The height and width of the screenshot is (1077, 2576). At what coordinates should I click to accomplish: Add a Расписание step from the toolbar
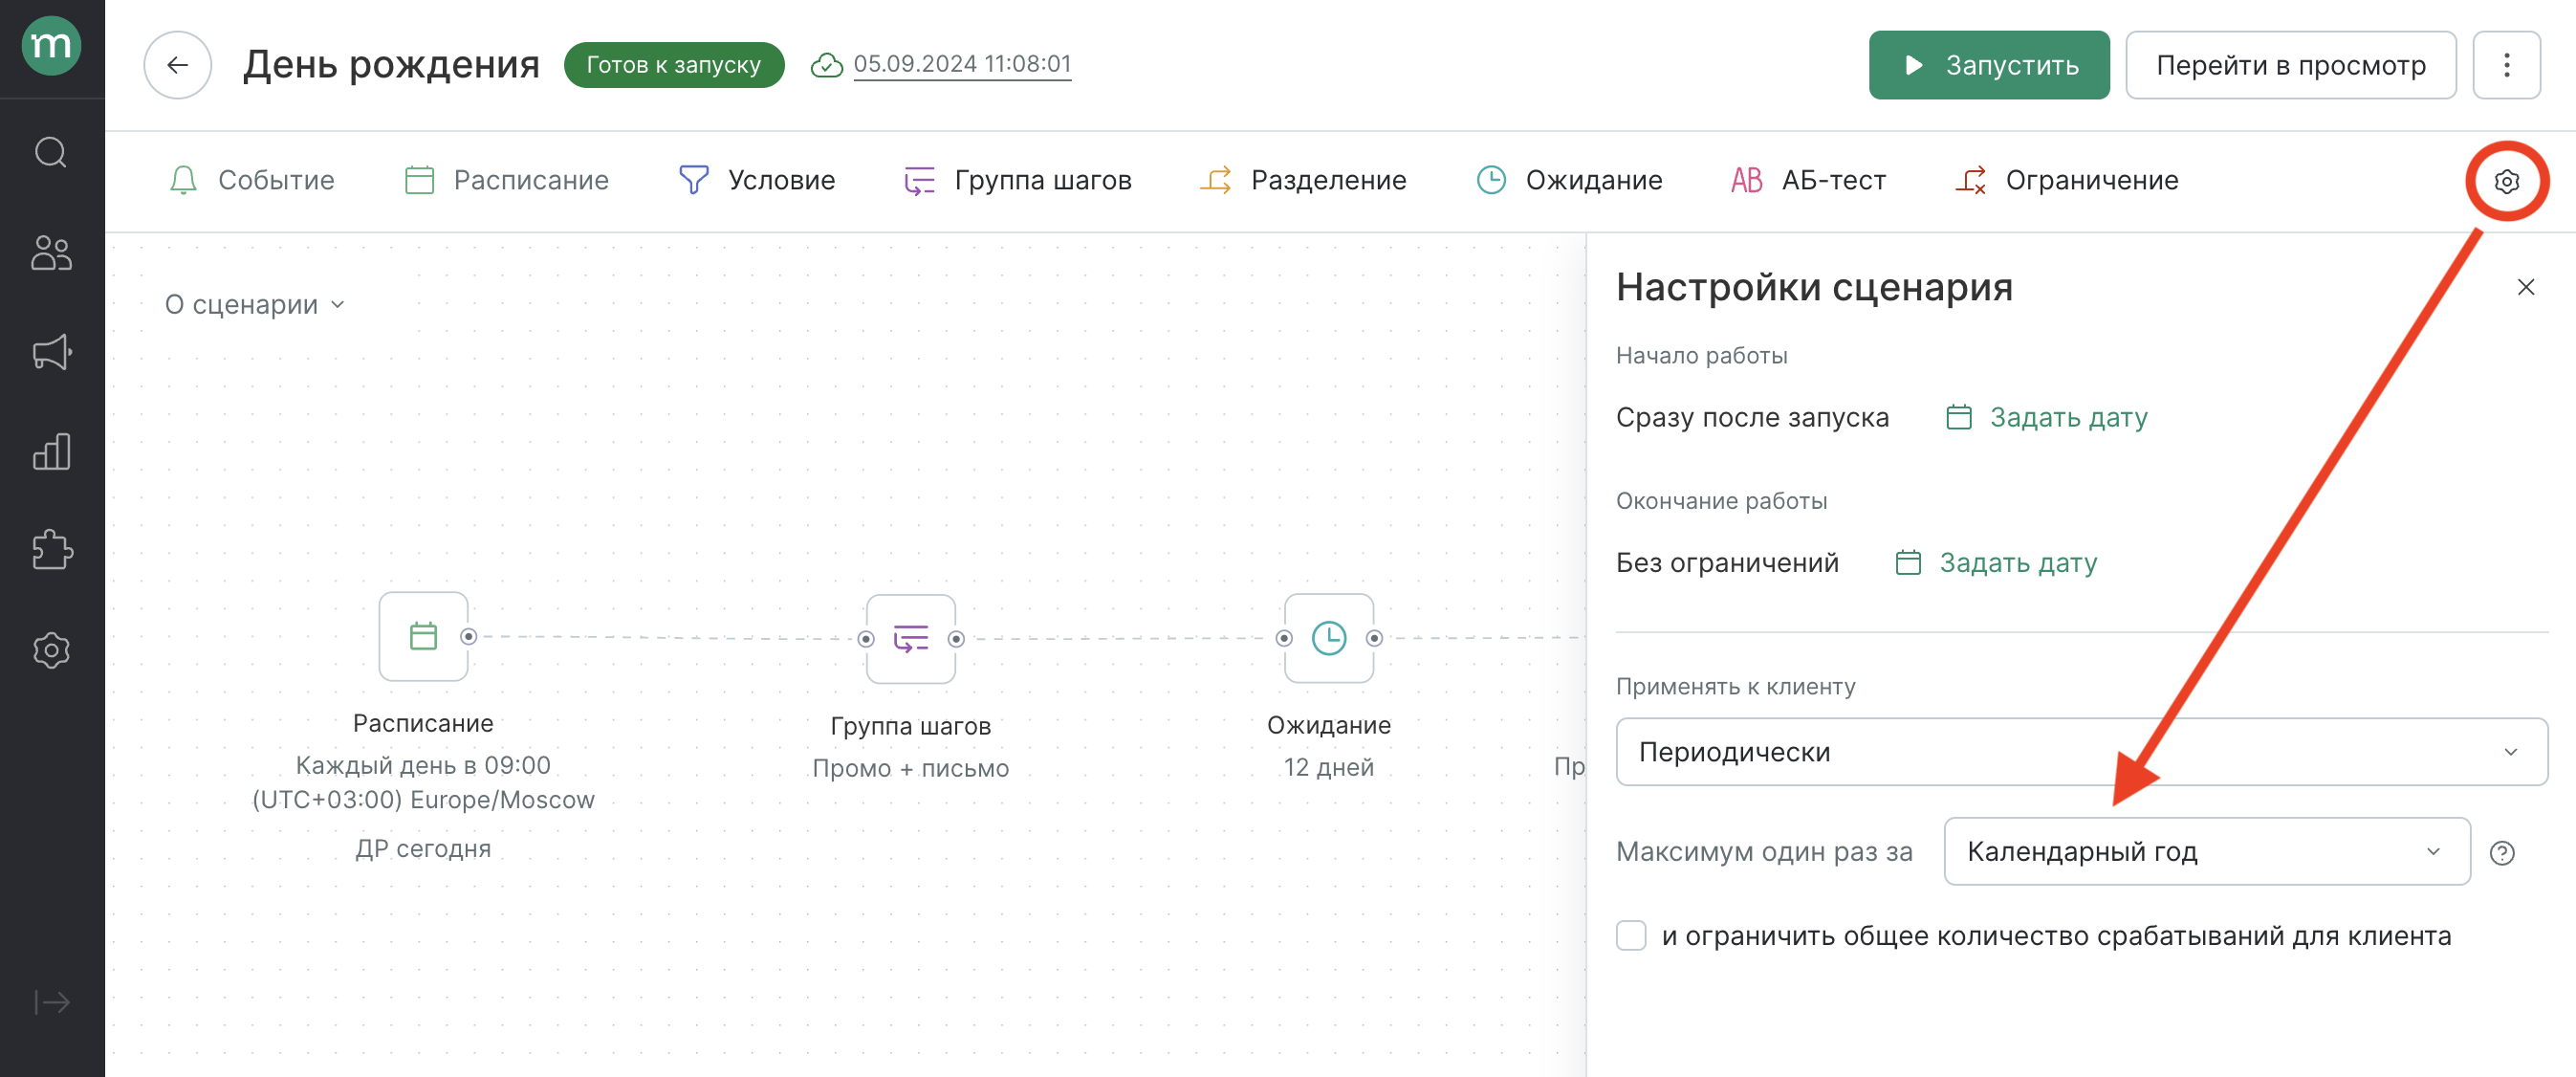[506, 180]
